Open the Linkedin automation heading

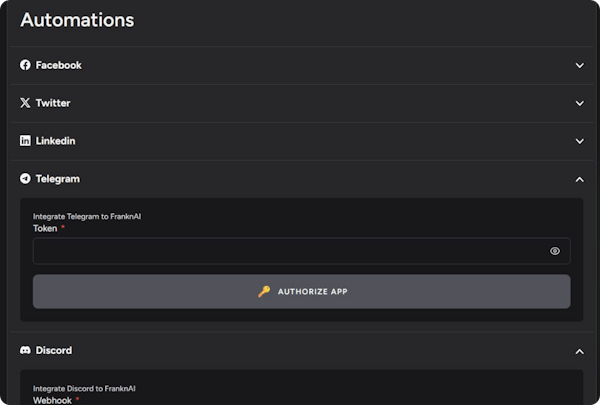click(55, 141)
